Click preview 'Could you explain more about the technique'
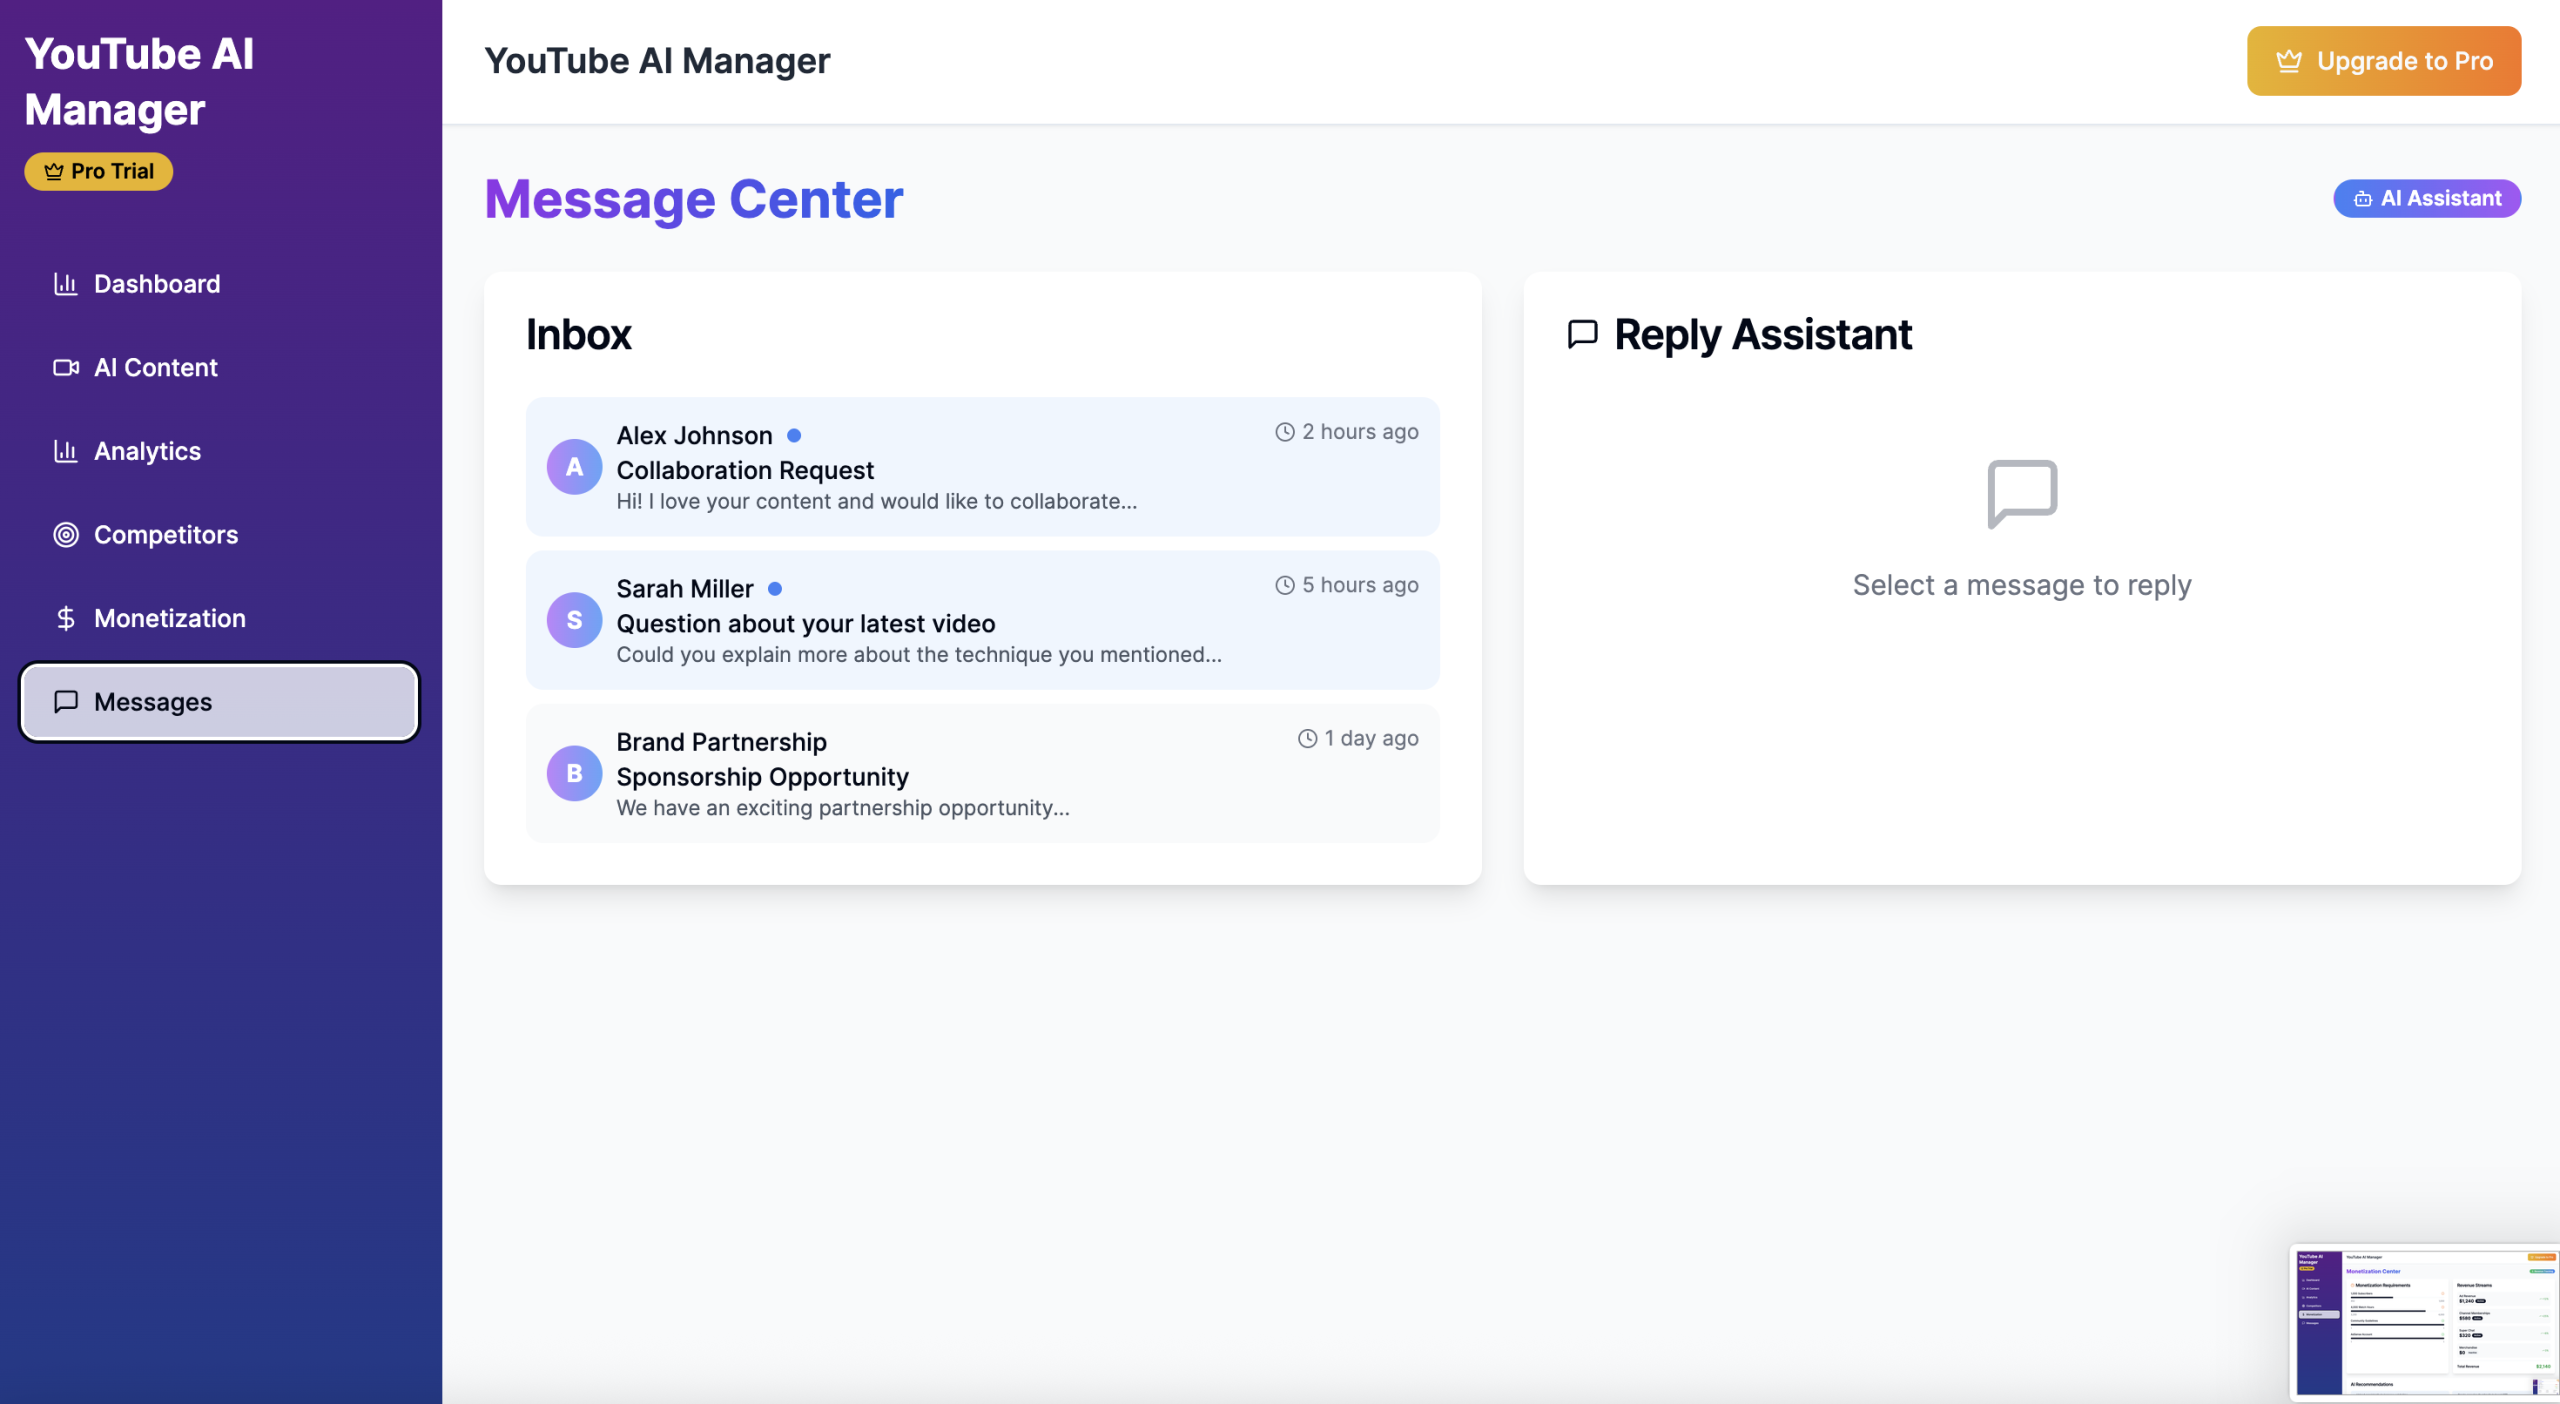The image size is (2560, 1404). (919, 654)
